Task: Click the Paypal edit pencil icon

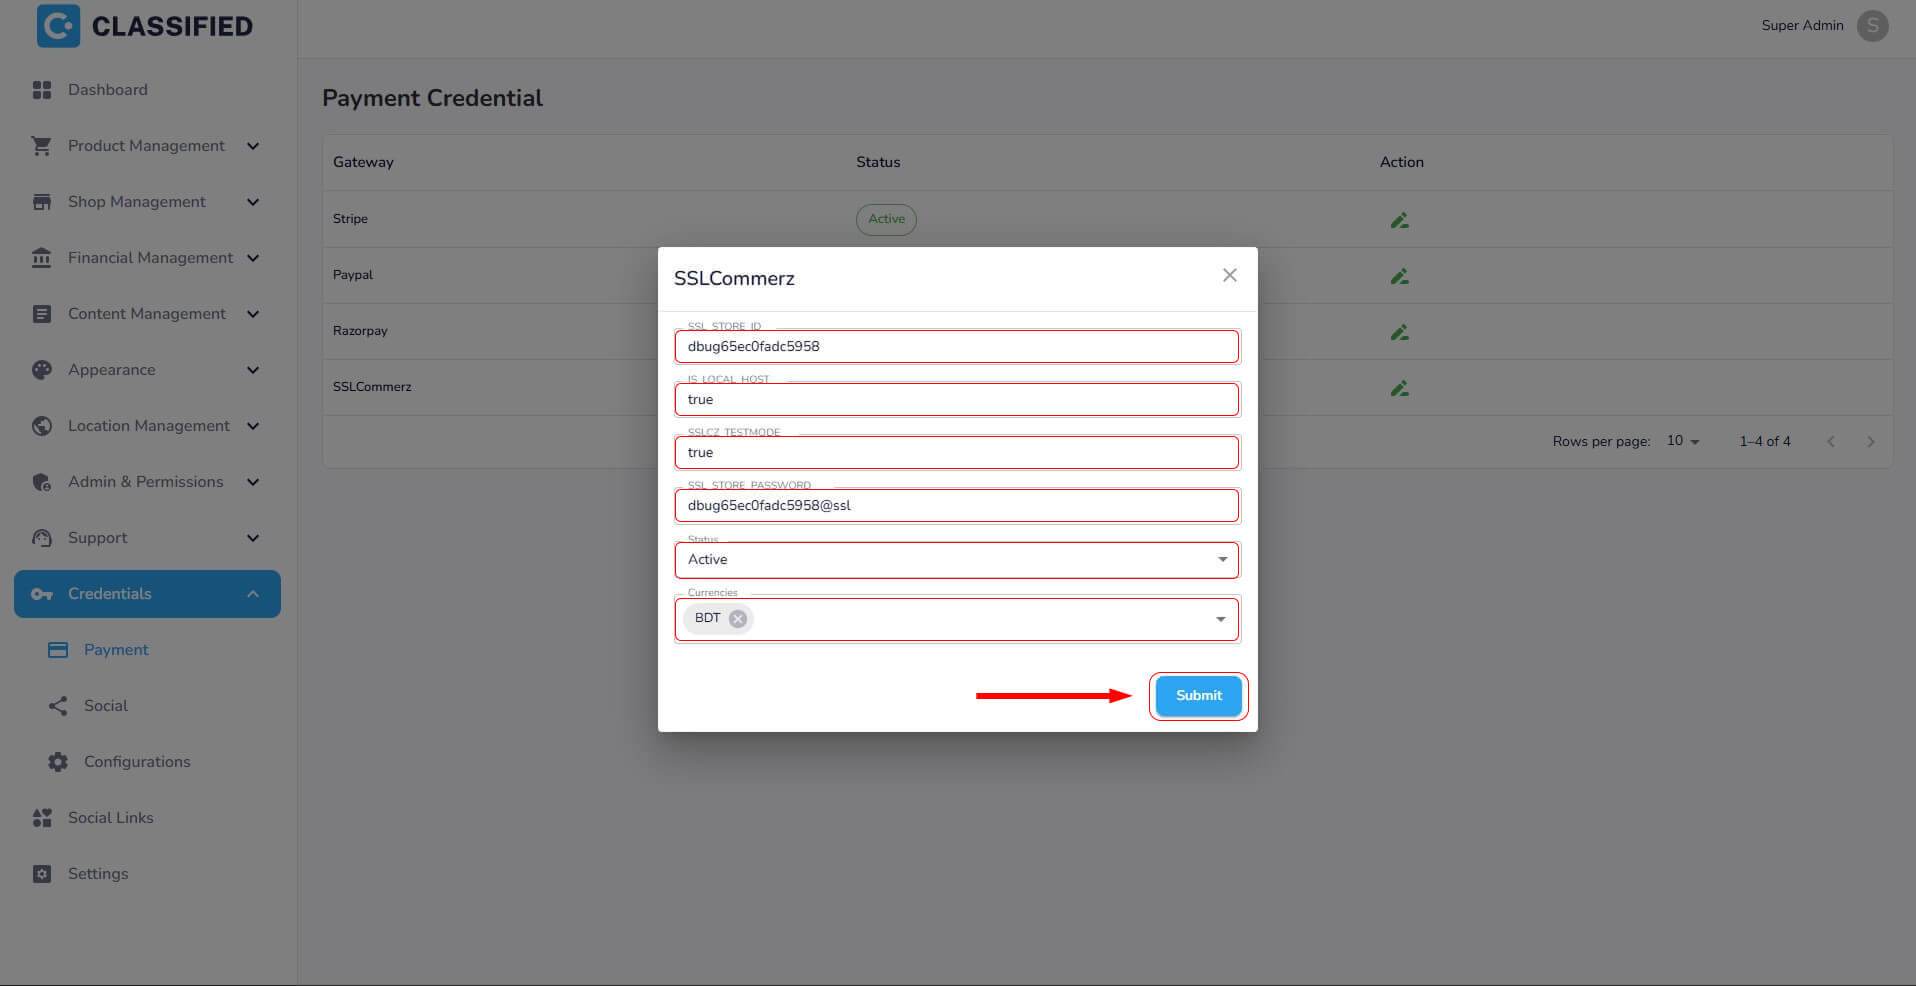Action: point(1399,276)
